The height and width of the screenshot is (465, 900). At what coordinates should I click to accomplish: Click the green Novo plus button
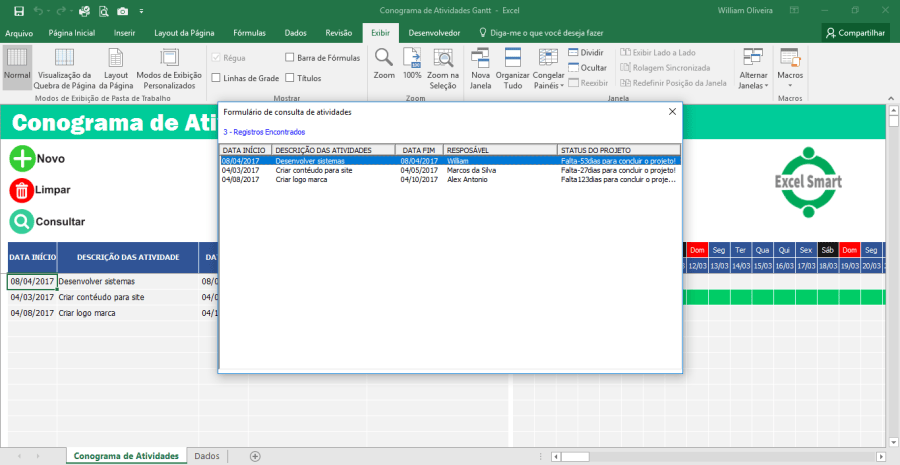pos(22,159)
